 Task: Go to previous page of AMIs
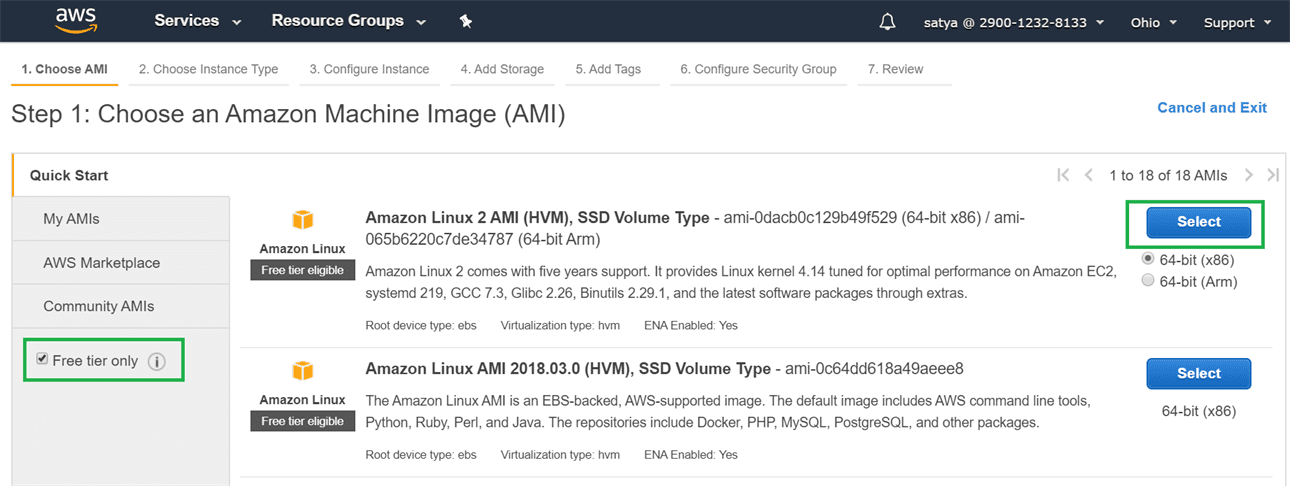point(1088,175)
